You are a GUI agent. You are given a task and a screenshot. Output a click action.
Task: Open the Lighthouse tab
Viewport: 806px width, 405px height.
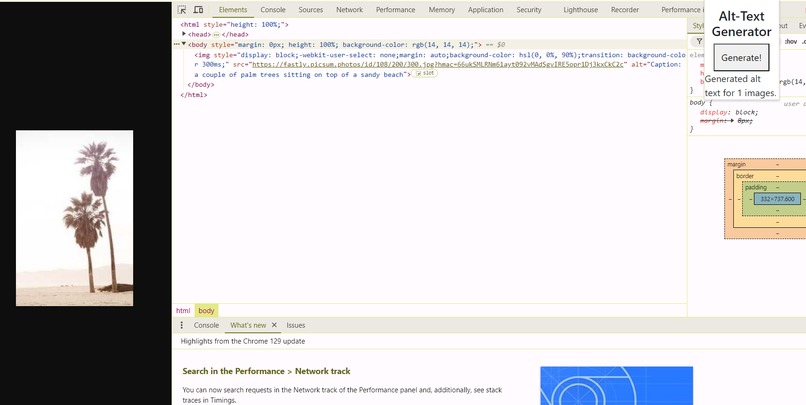click(x=580, y=10)
